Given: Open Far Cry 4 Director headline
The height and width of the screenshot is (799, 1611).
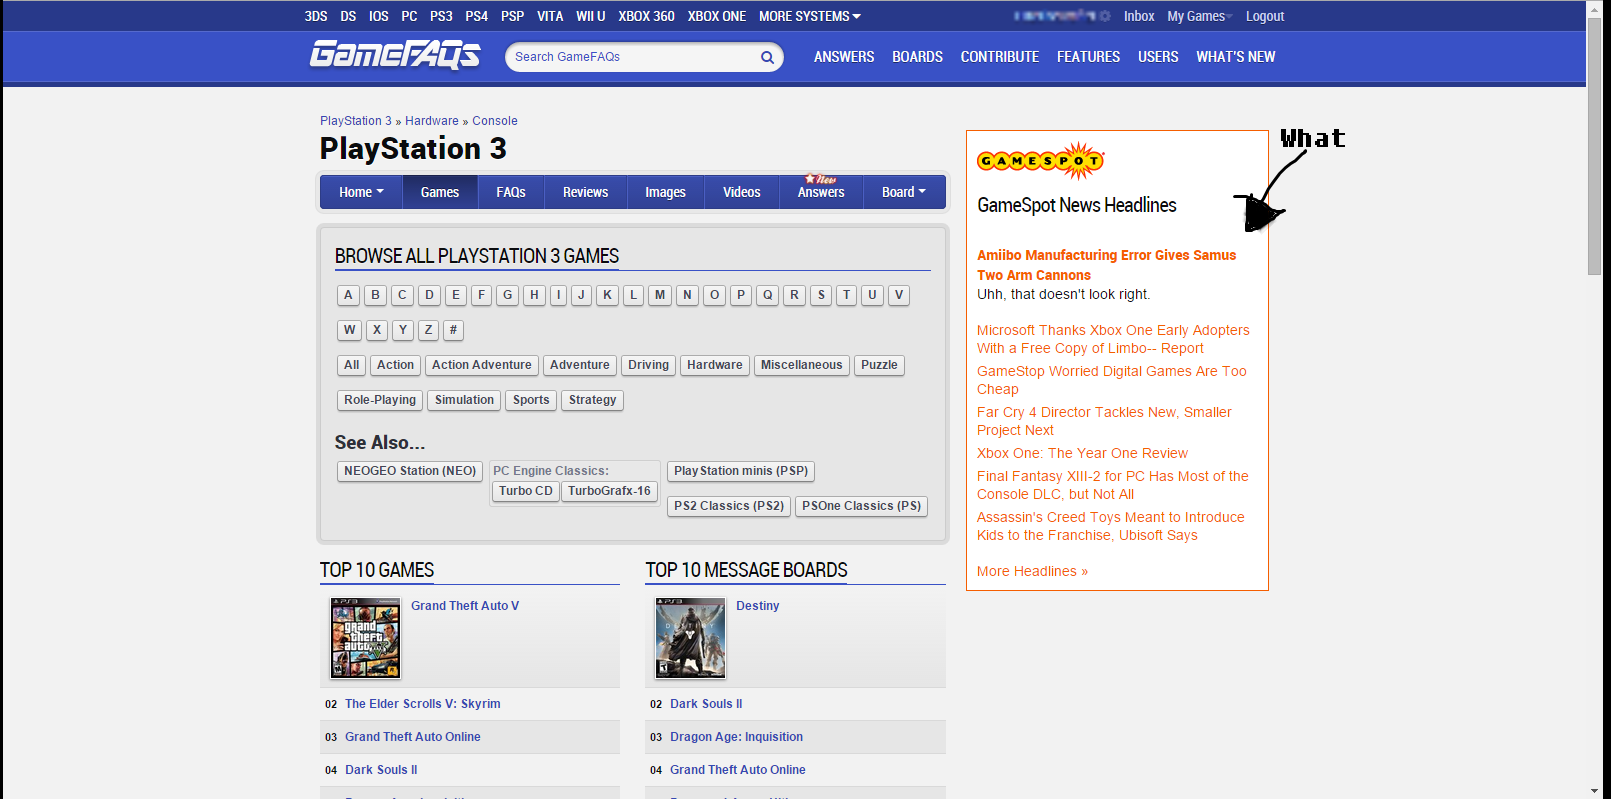Looking at the screenshot, I should 1104,421.
